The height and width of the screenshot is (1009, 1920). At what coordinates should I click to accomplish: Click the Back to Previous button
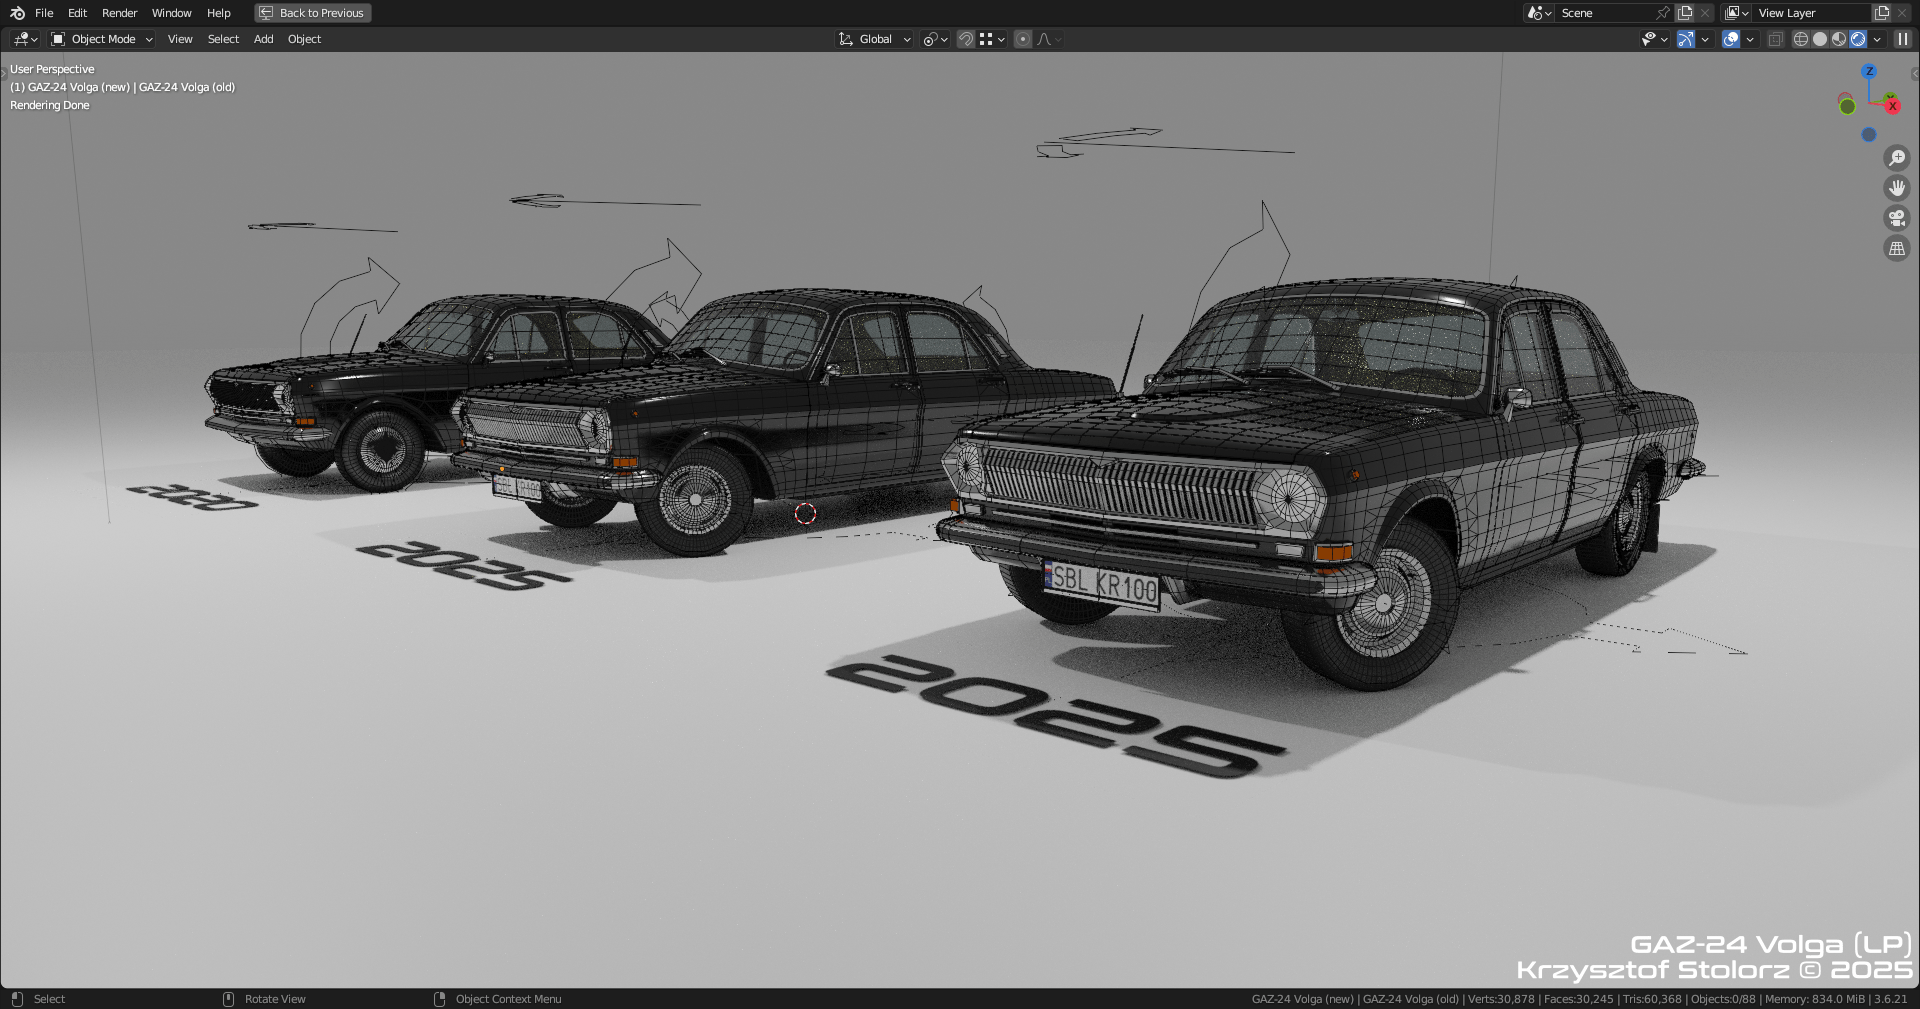pyautogui.click(x=313, y=13)
